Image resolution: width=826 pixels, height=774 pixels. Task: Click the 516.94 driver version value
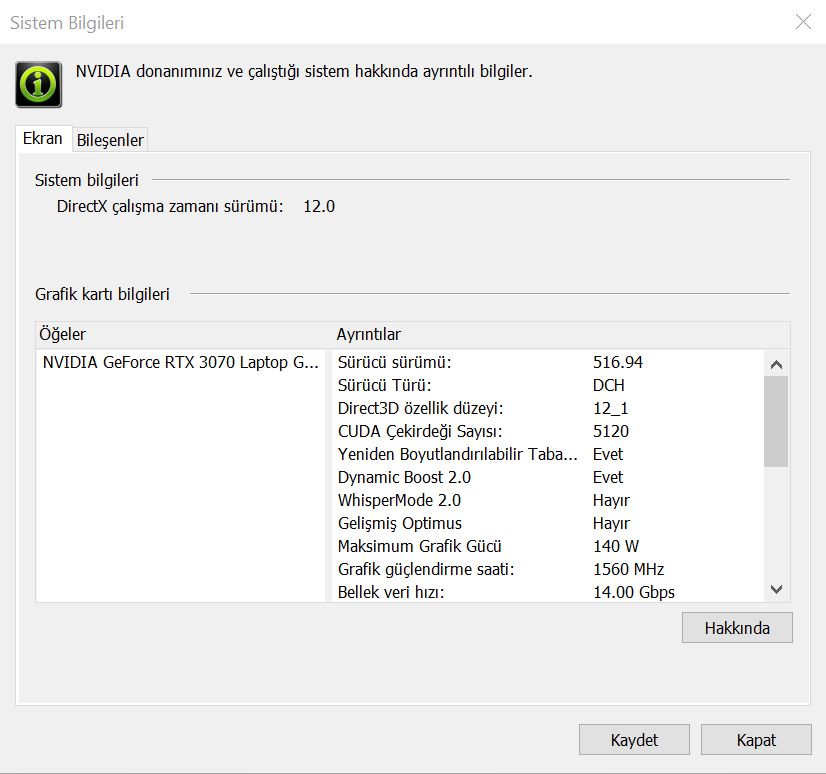tap(618, 362)
